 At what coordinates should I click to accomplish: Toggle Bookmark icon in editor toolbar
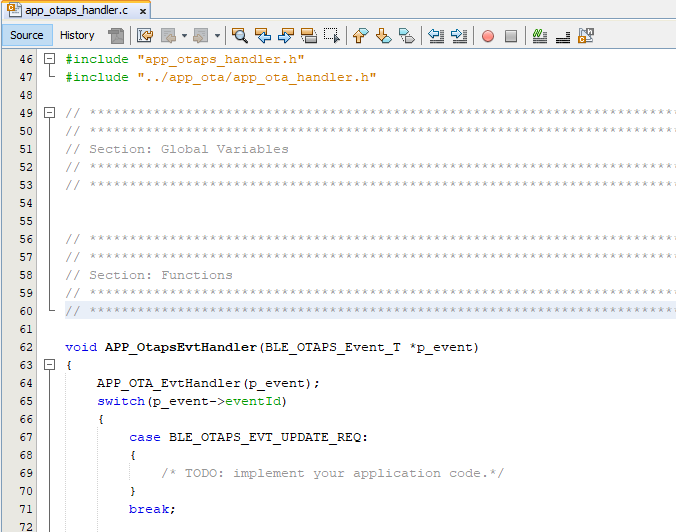pos(407,35)
